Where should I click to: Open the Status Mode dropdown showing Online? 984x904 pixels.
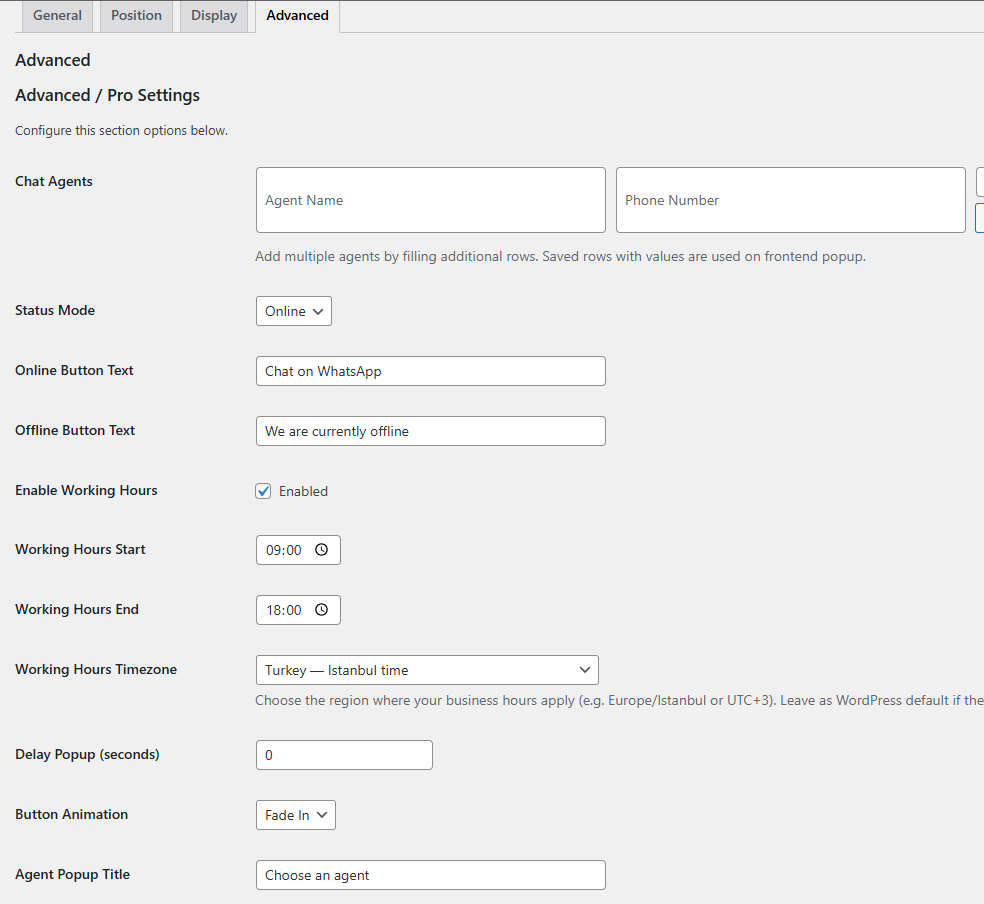pyautogui.click(x=294, y=311)
